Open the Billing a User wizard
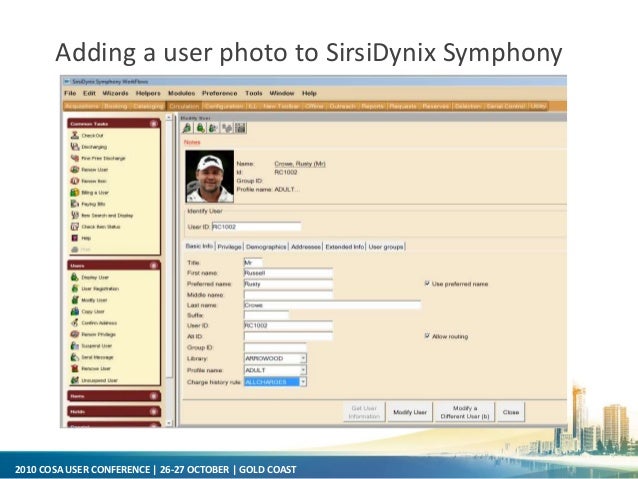 90,192
